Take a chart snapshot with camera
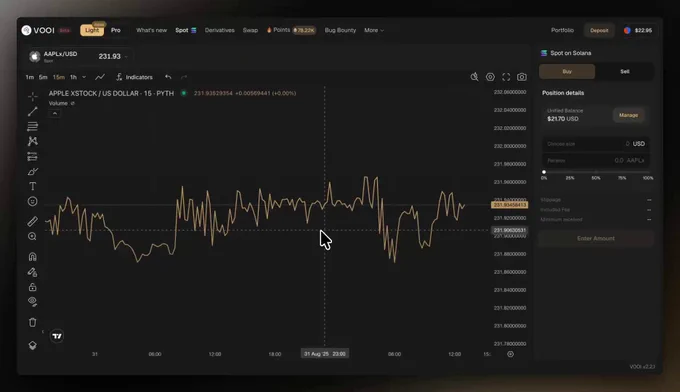The width and height of the screenshot is (680, 392). [522, 77]
